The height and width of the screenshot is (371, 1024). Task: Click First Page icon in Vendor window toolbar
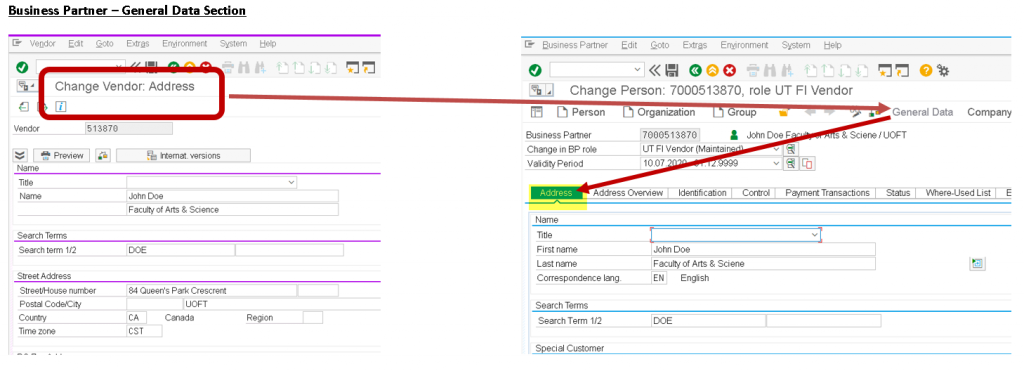click(x=282, y=68)
